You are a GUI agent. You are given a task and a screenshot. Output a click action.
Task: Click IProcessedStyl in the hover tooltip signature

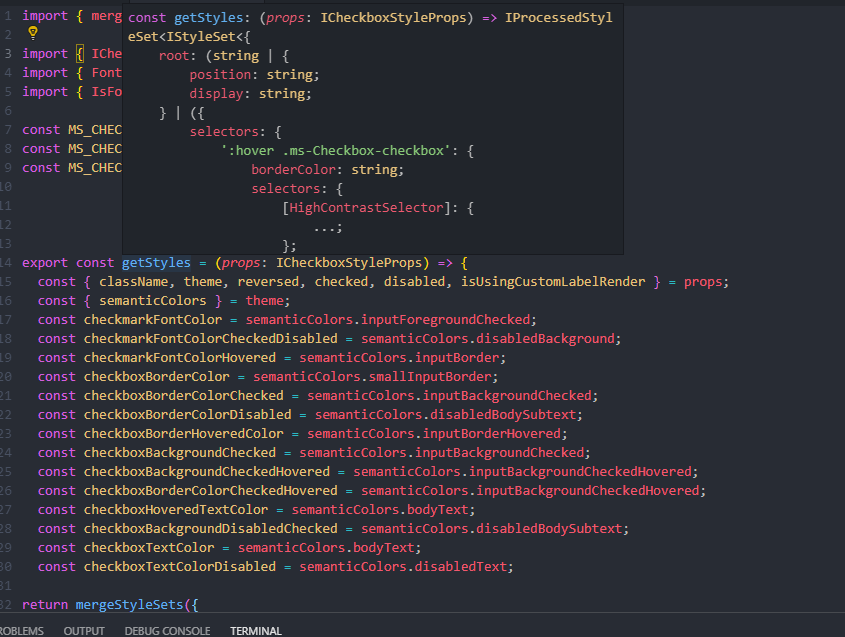(x=558, y=18)
